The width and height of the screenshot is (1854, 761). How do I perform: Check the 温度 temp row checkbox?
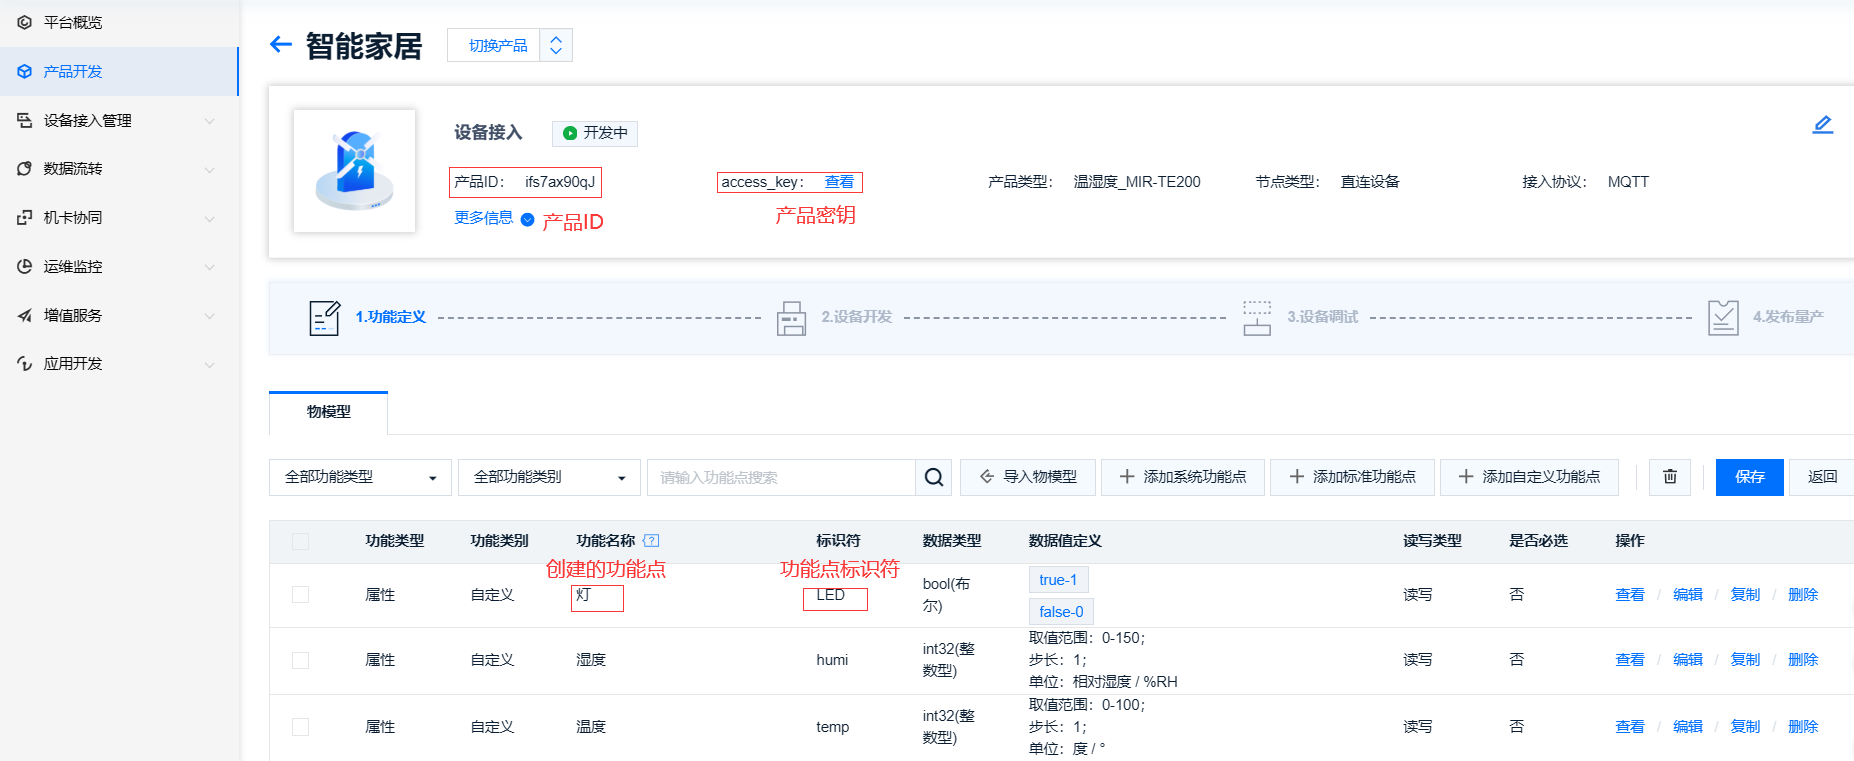[x=300, y=727]
